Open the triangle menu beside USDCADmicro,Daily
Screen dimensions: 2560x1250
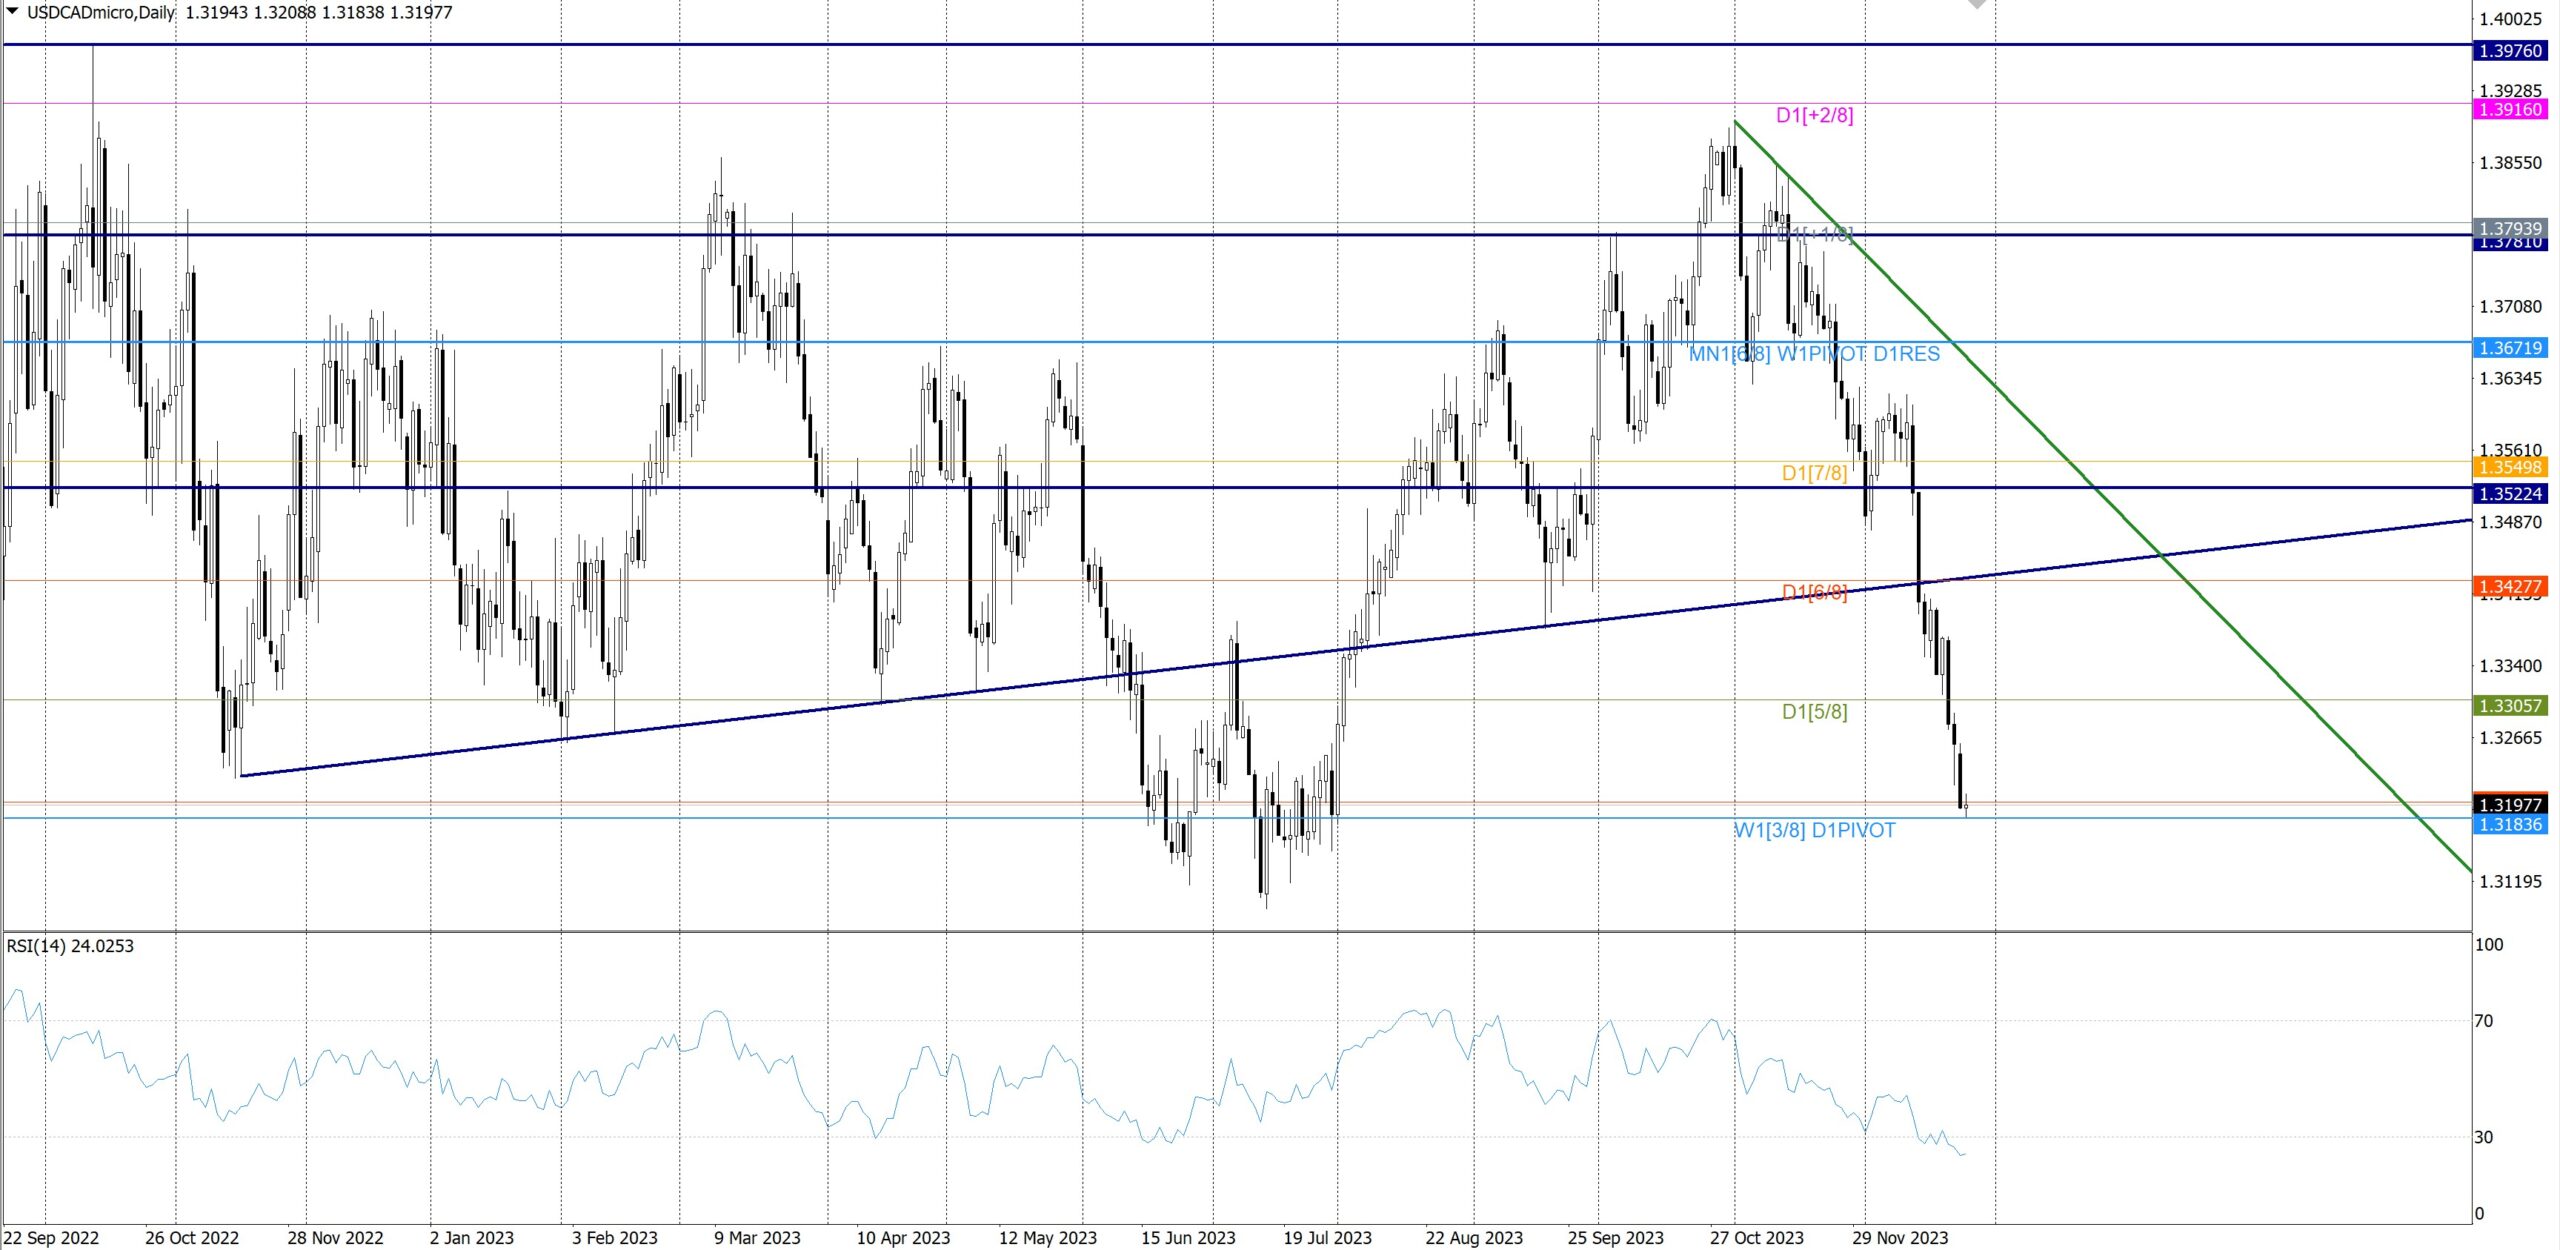(13, 11)
